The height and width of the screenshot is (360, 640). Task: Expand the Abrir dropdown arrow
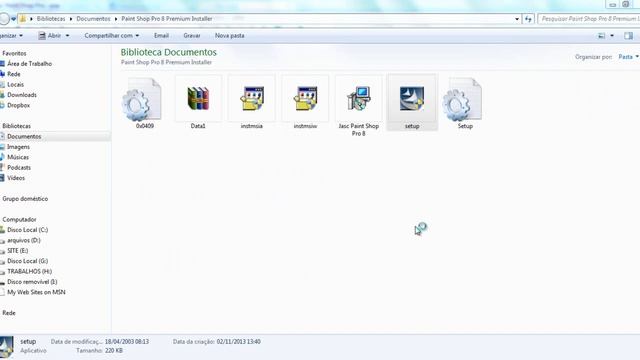[67, 36]
